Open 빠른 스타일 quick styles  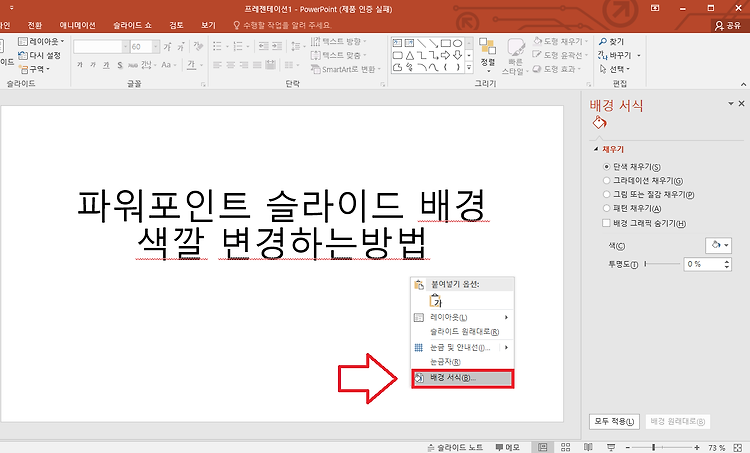(515, 56)
